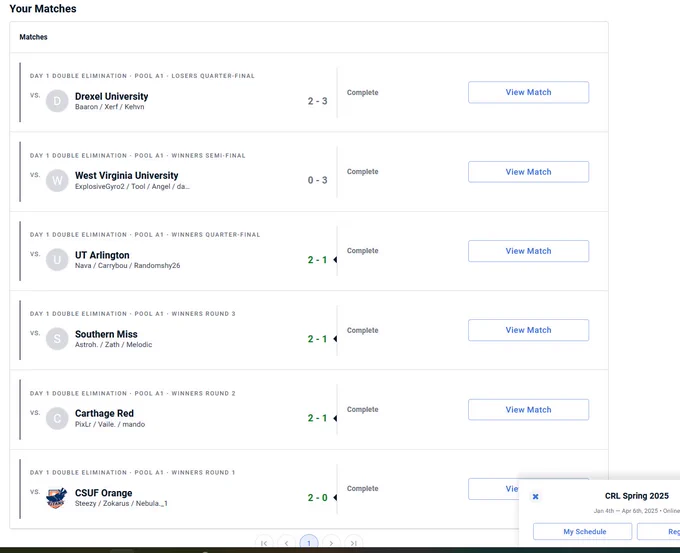Go to first page of matches
680x553 pixels.
264,543
